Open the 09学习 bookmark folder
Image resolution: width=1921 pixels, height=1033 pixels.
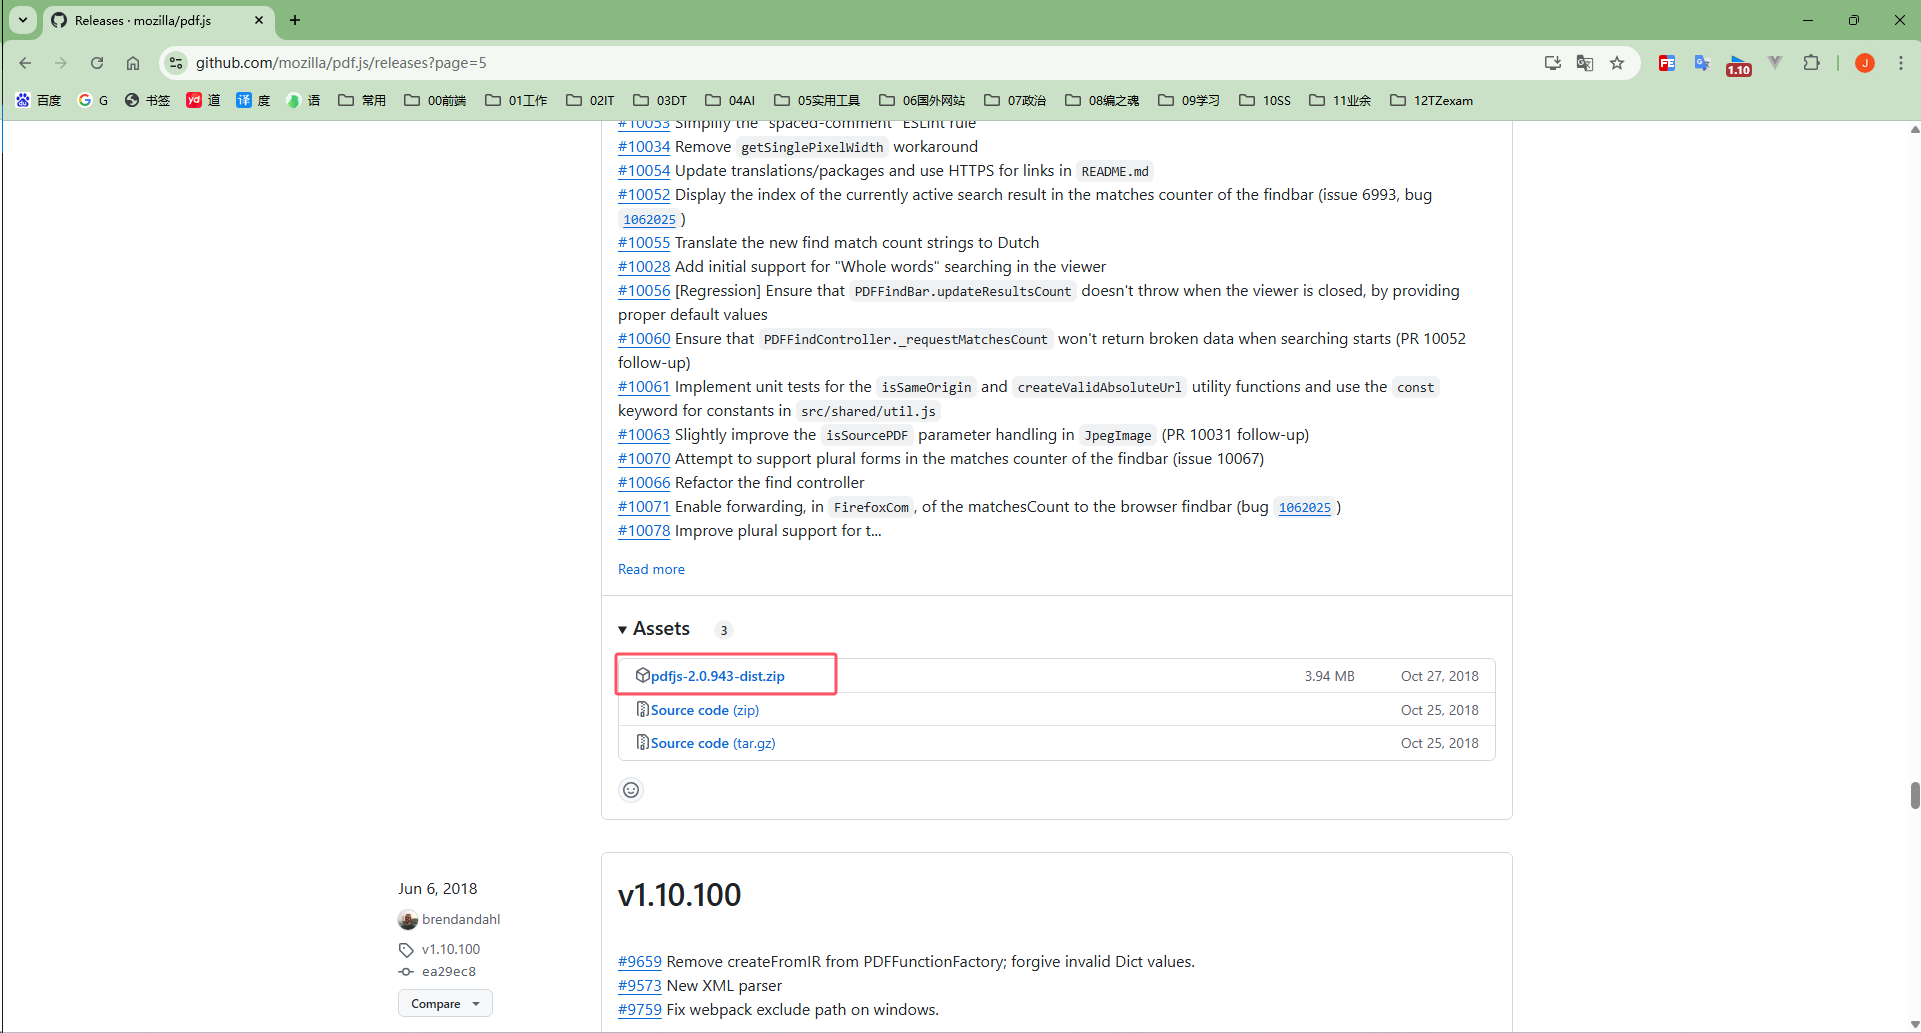click(1189, 100)
